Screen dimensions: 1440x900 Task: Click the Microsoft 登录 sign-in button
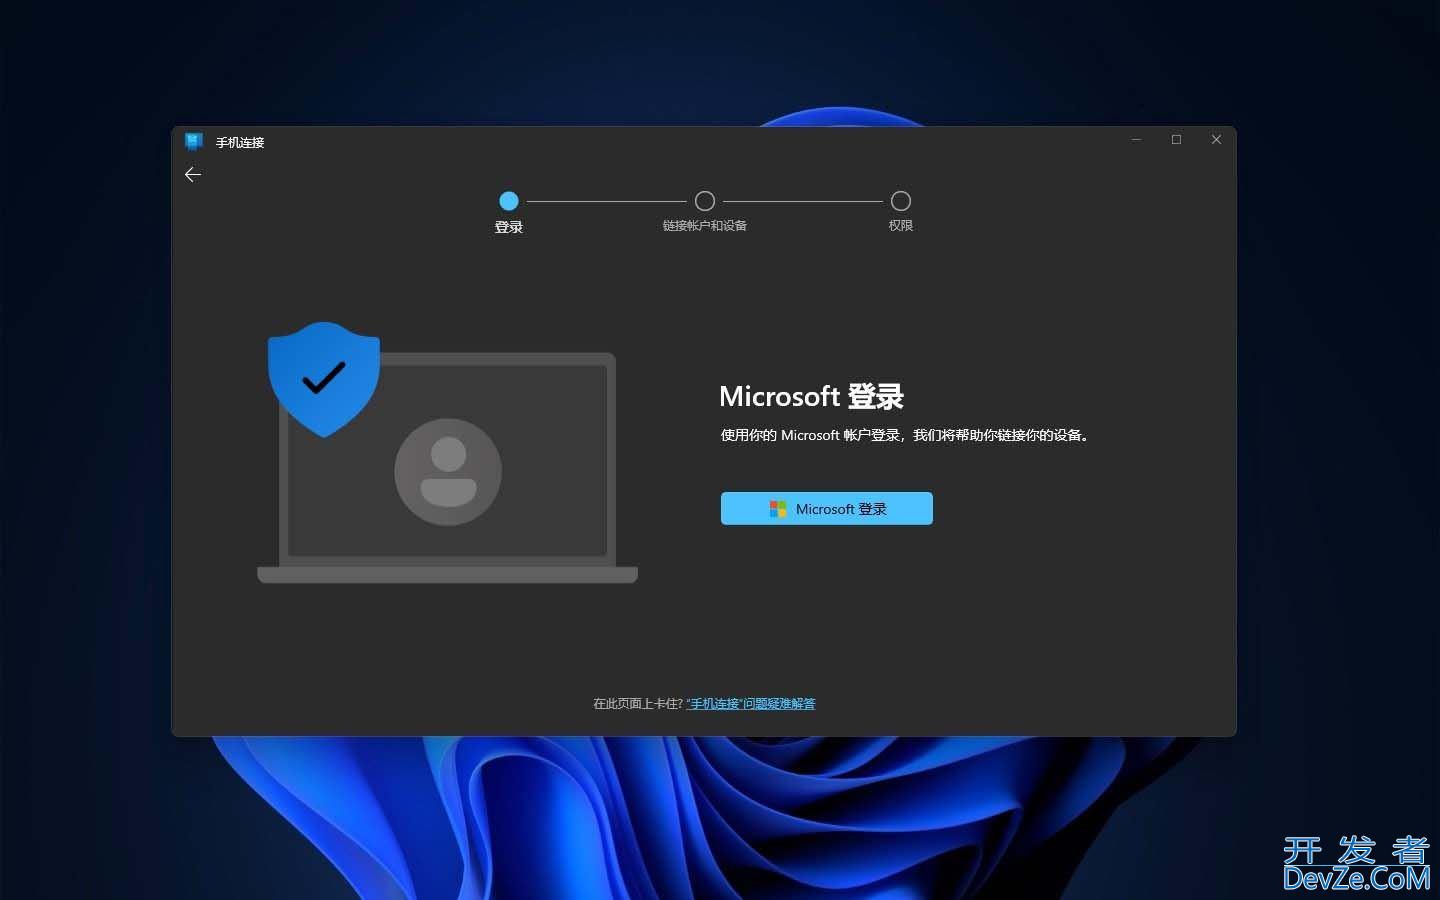[x=826, y=508]
